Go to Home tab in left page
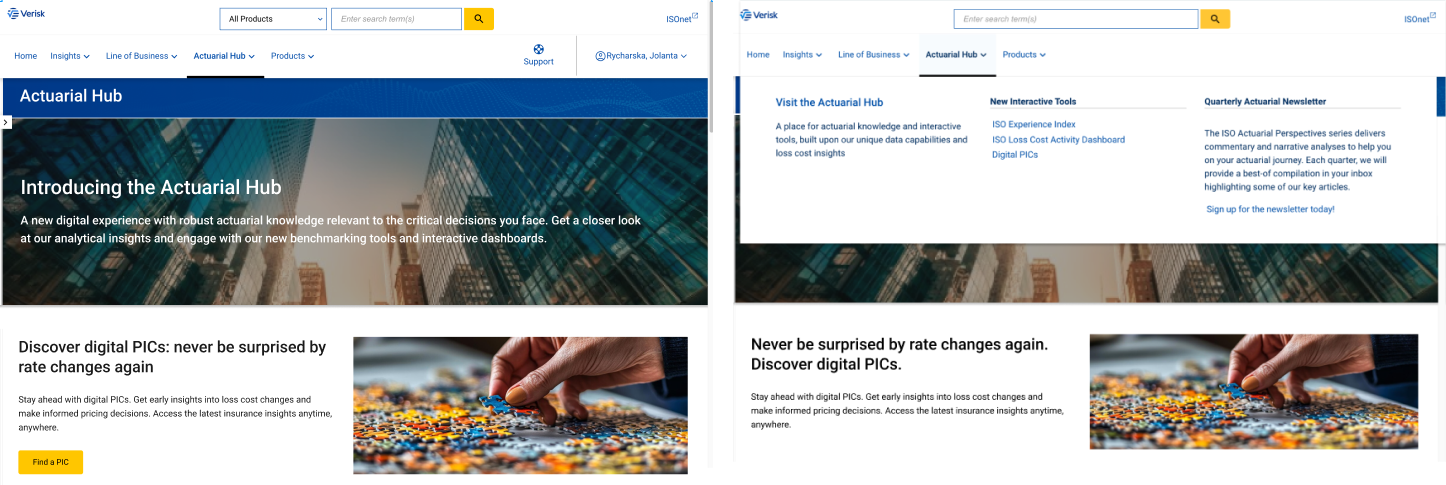Image resolution: width=1446 pixels, height=485 pixels. pos(25,56)
